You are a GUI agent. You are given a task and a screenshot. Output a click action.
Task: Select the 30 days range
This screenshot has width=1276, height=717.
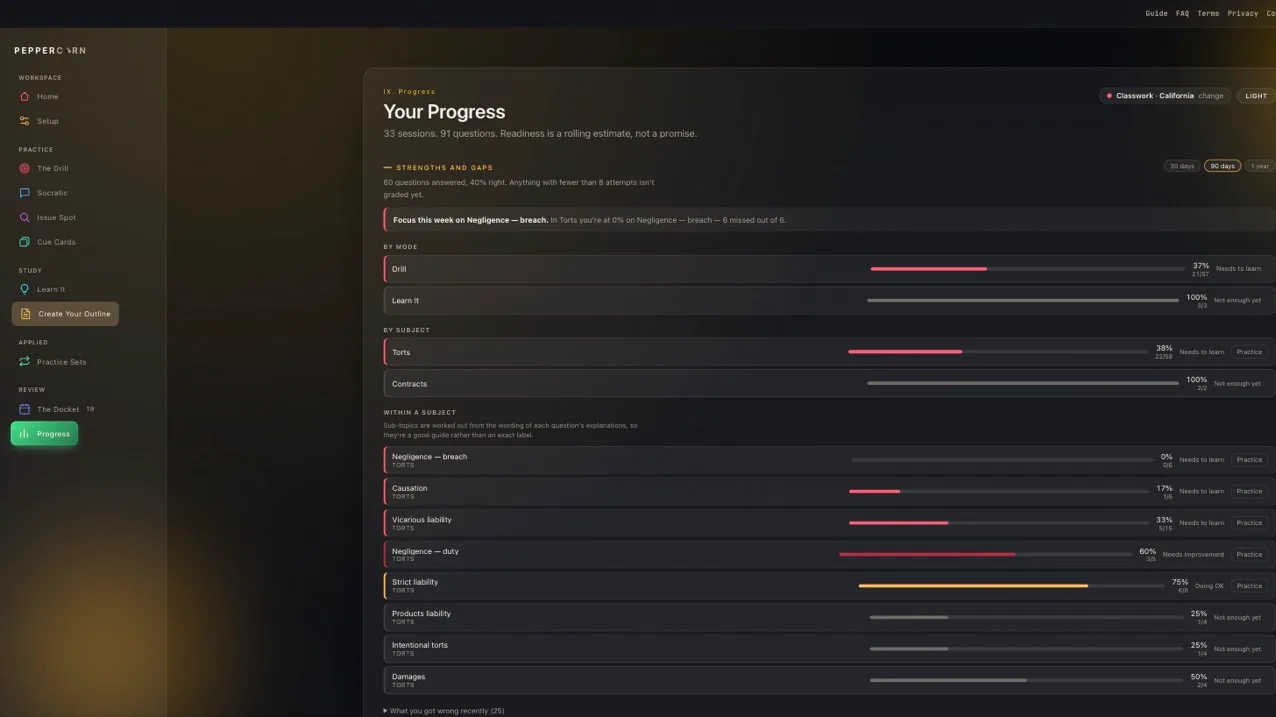click(x=1182, y=166)
